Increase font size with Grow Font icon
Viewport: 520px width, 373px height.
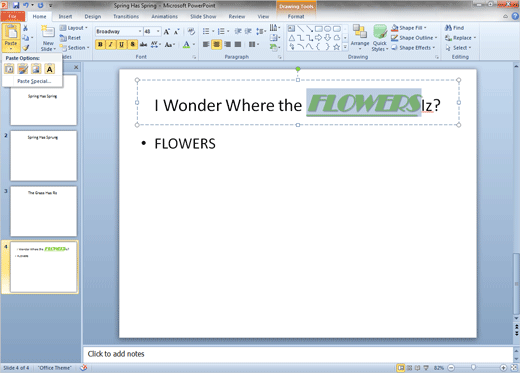pyautogui.click(x=166, y=31)
